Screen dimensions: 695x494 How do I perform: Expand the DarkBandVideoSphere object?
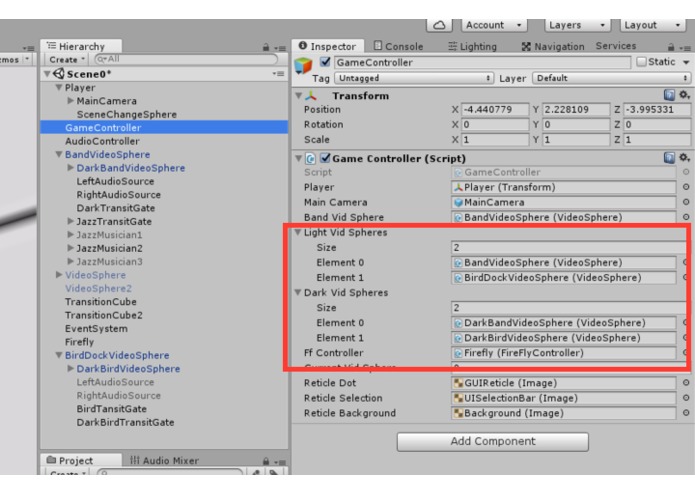[70, 167]
